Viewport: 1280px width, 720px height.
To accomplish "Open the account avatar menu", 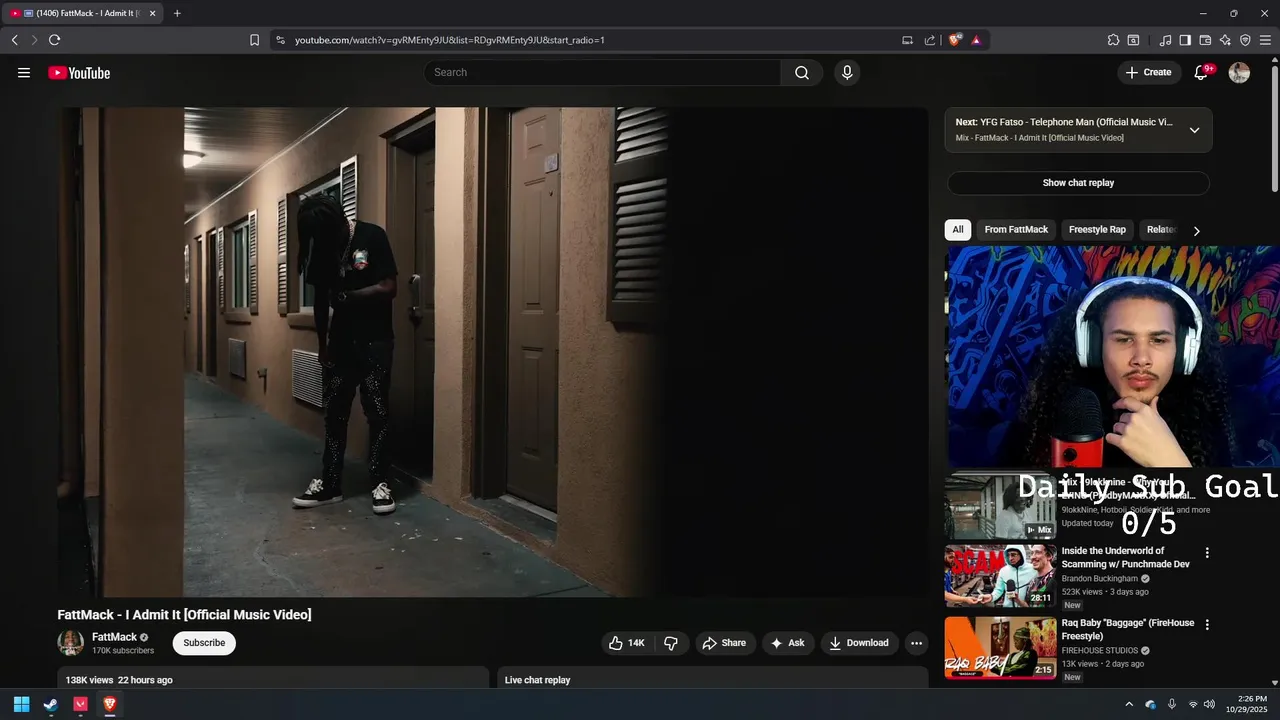I will [1239, 72].
